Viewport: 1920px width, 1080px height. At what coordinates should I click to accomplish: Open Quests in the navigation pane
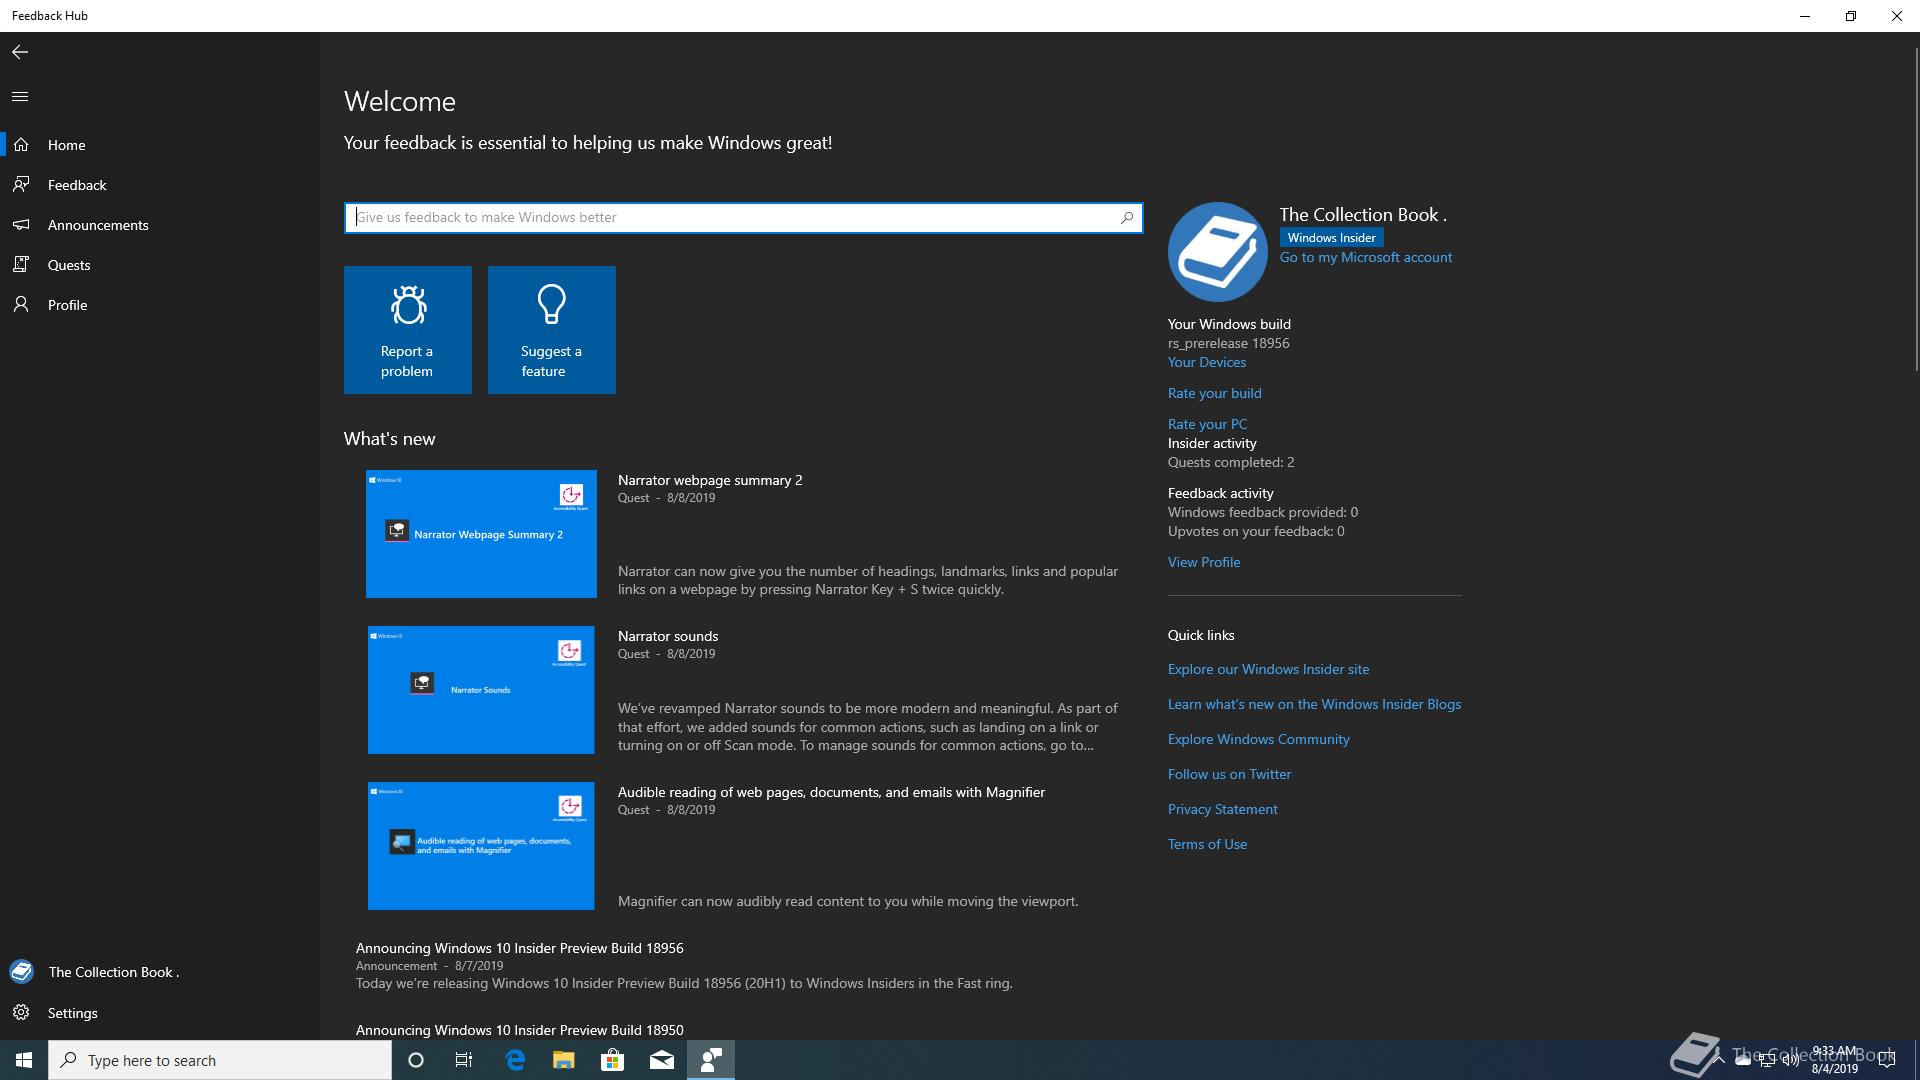160,265
